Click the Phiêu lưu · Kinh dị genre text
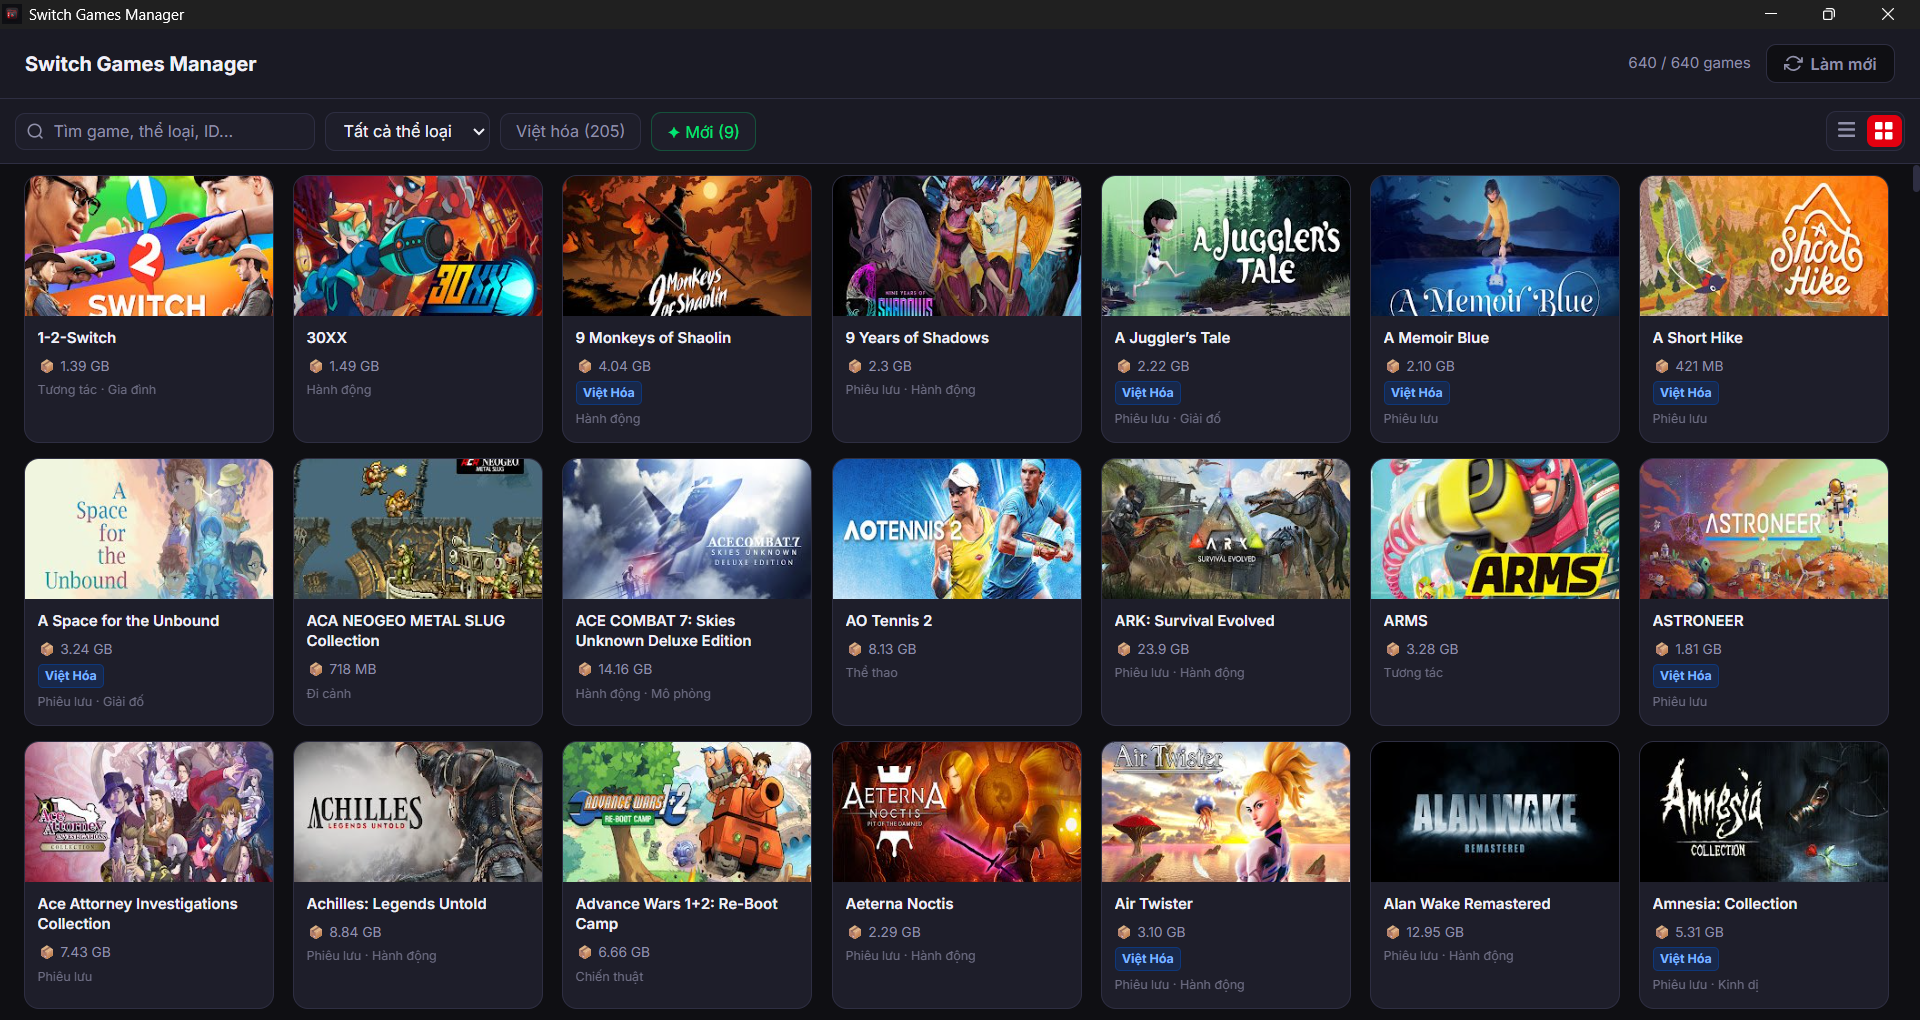Viewport: 1920px width, 1020px height. tap(1705, 985)
